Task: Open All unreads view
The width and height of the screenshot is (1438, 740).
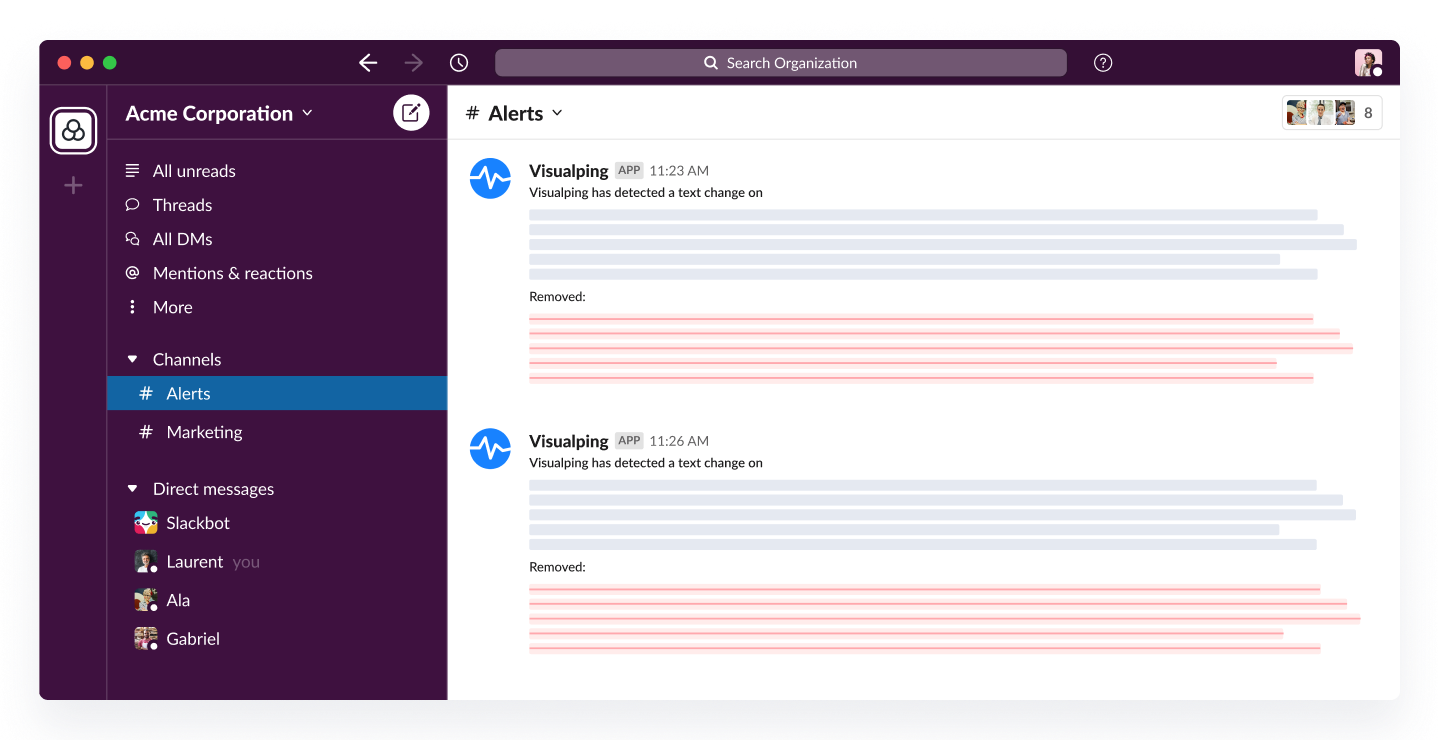Action: coord(194,171)
